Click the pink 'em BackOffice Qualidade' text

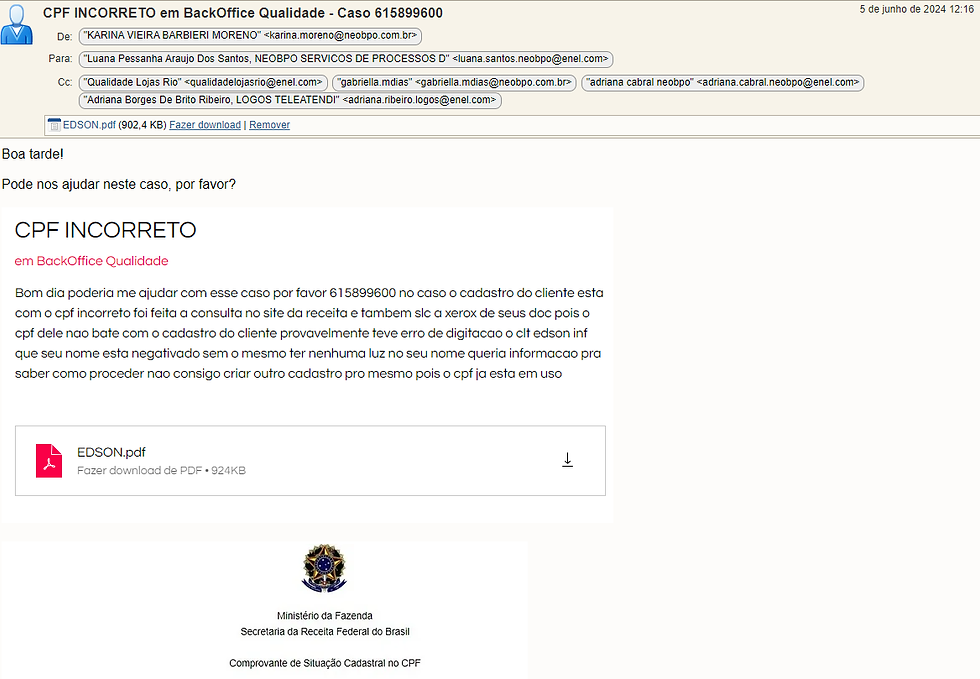91,261
